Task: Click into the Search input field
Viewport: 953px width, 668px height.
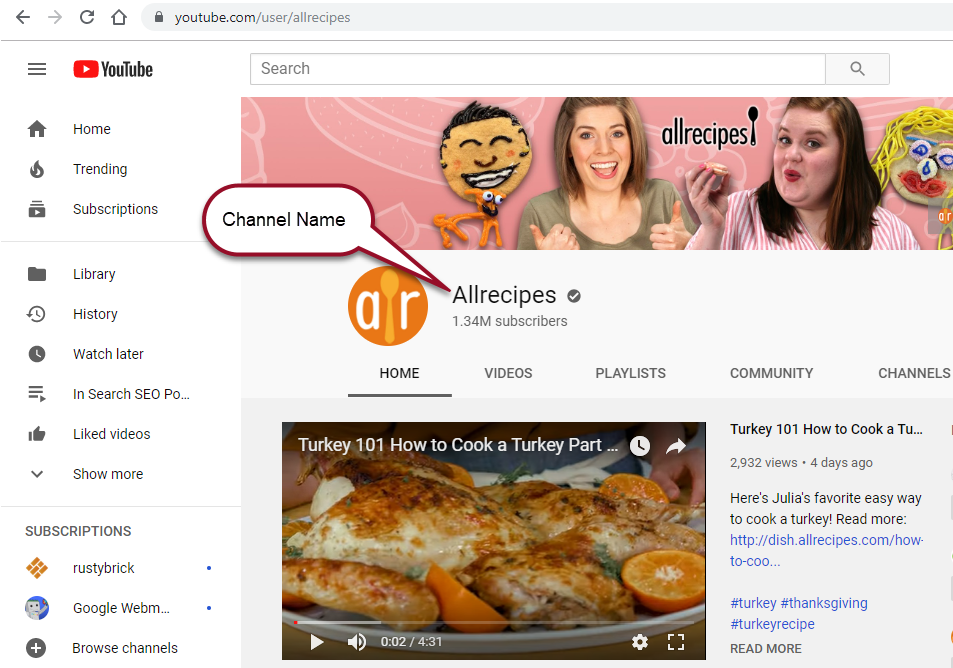Action: coord(537,69)
